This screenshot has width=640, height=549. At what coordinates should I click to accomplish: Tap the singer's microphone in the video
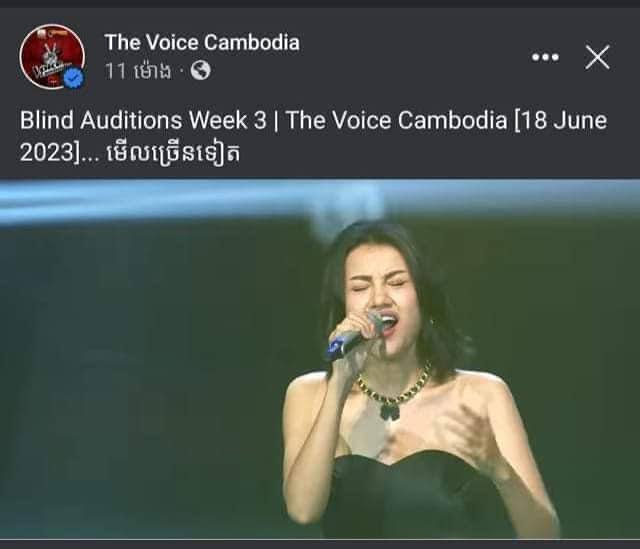354,337
